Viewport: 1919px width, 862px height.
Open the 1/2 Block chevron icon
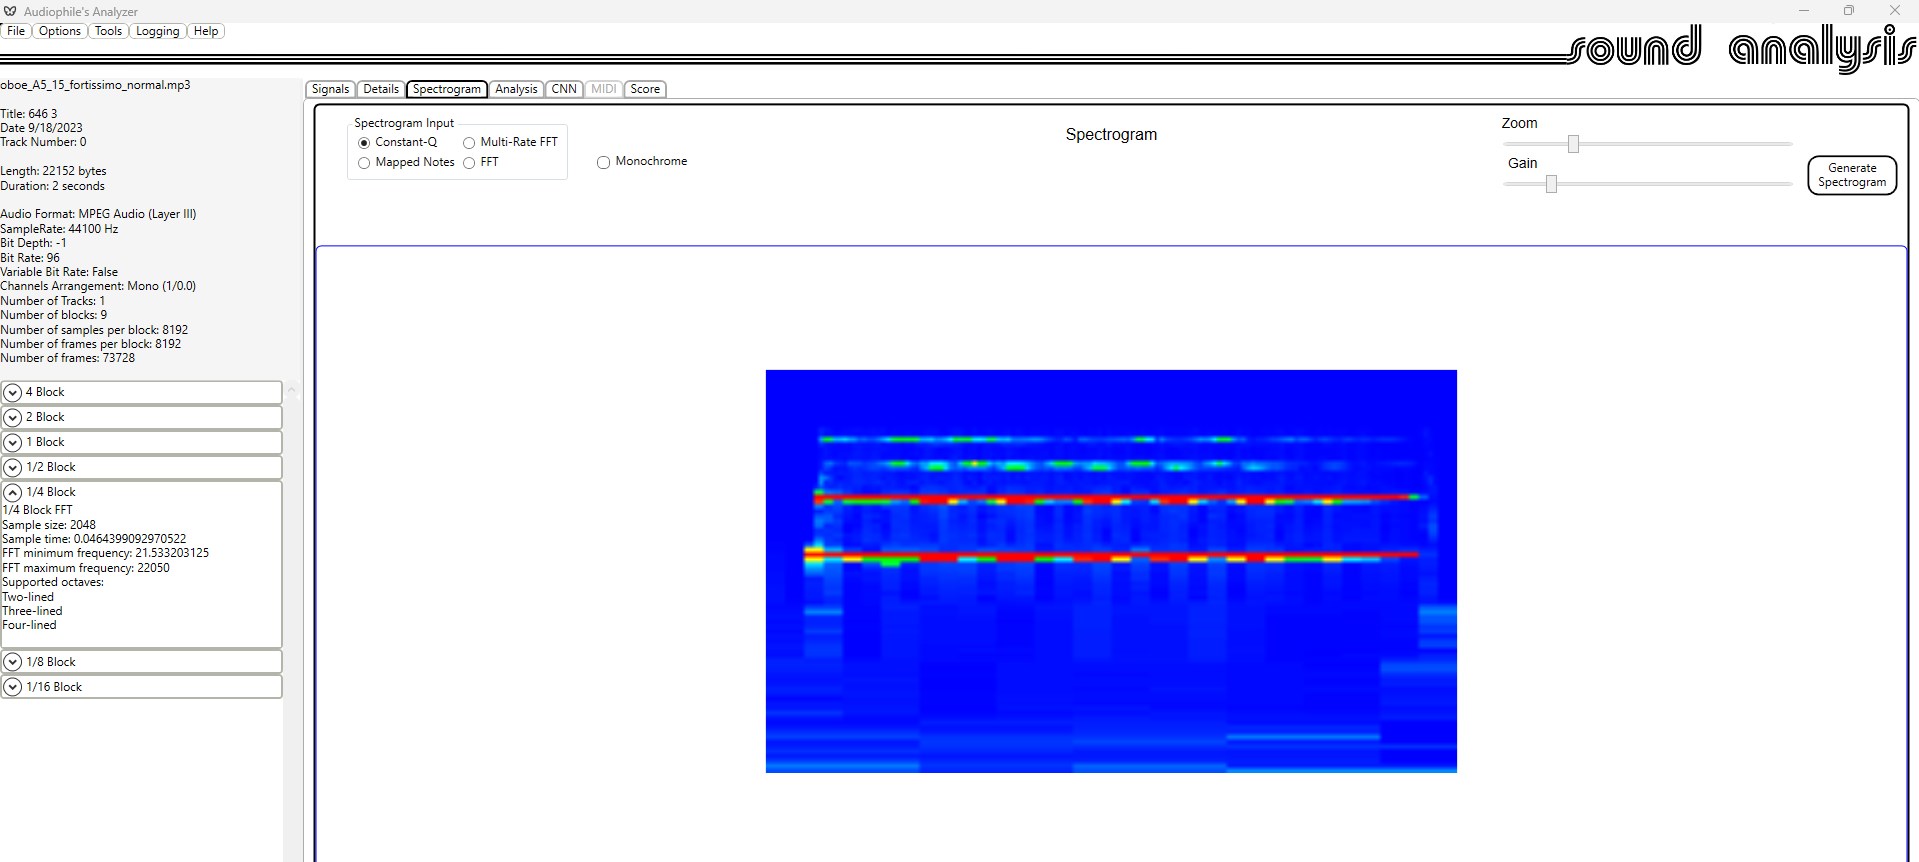click(x=13, y=468)
